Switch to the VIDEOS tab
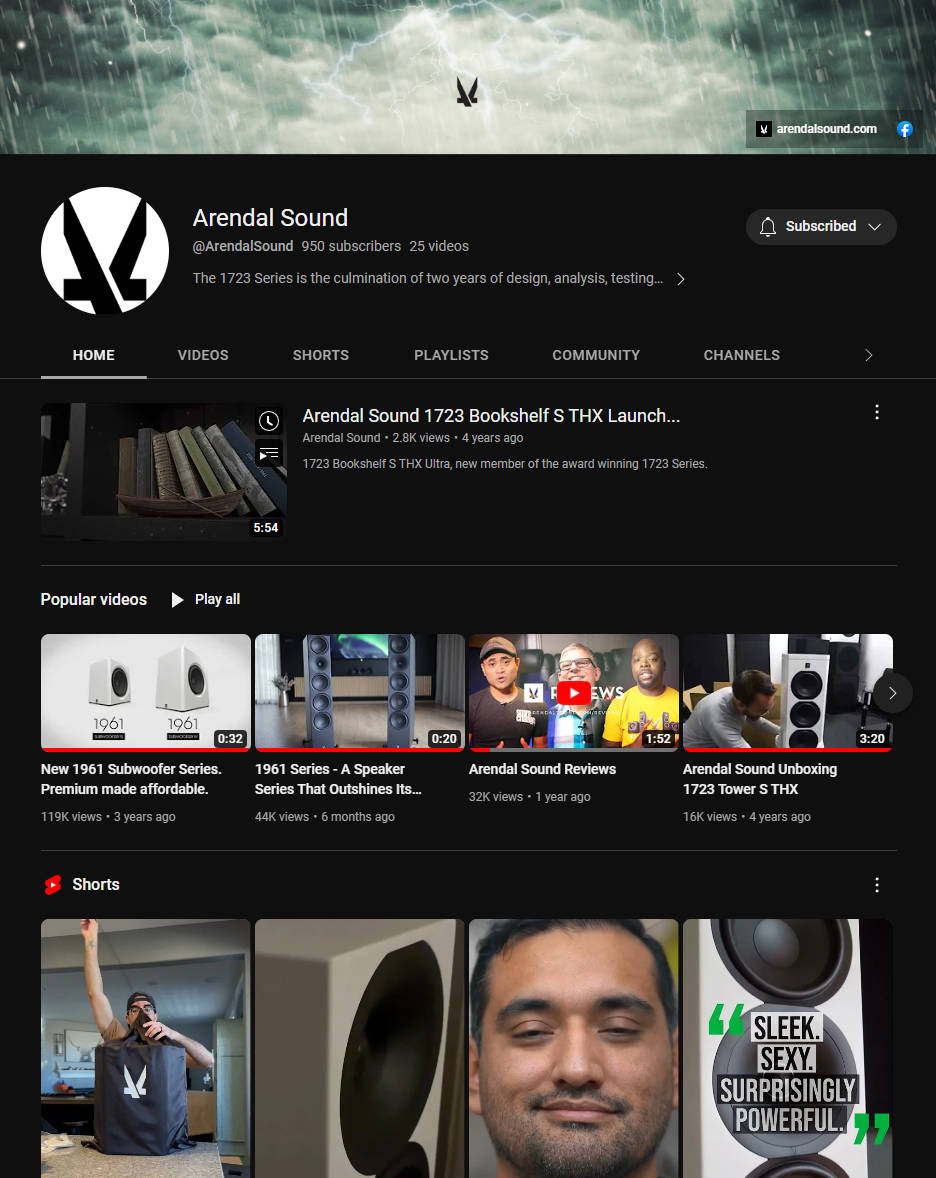 pyautogui.click(x=203, y=355)
